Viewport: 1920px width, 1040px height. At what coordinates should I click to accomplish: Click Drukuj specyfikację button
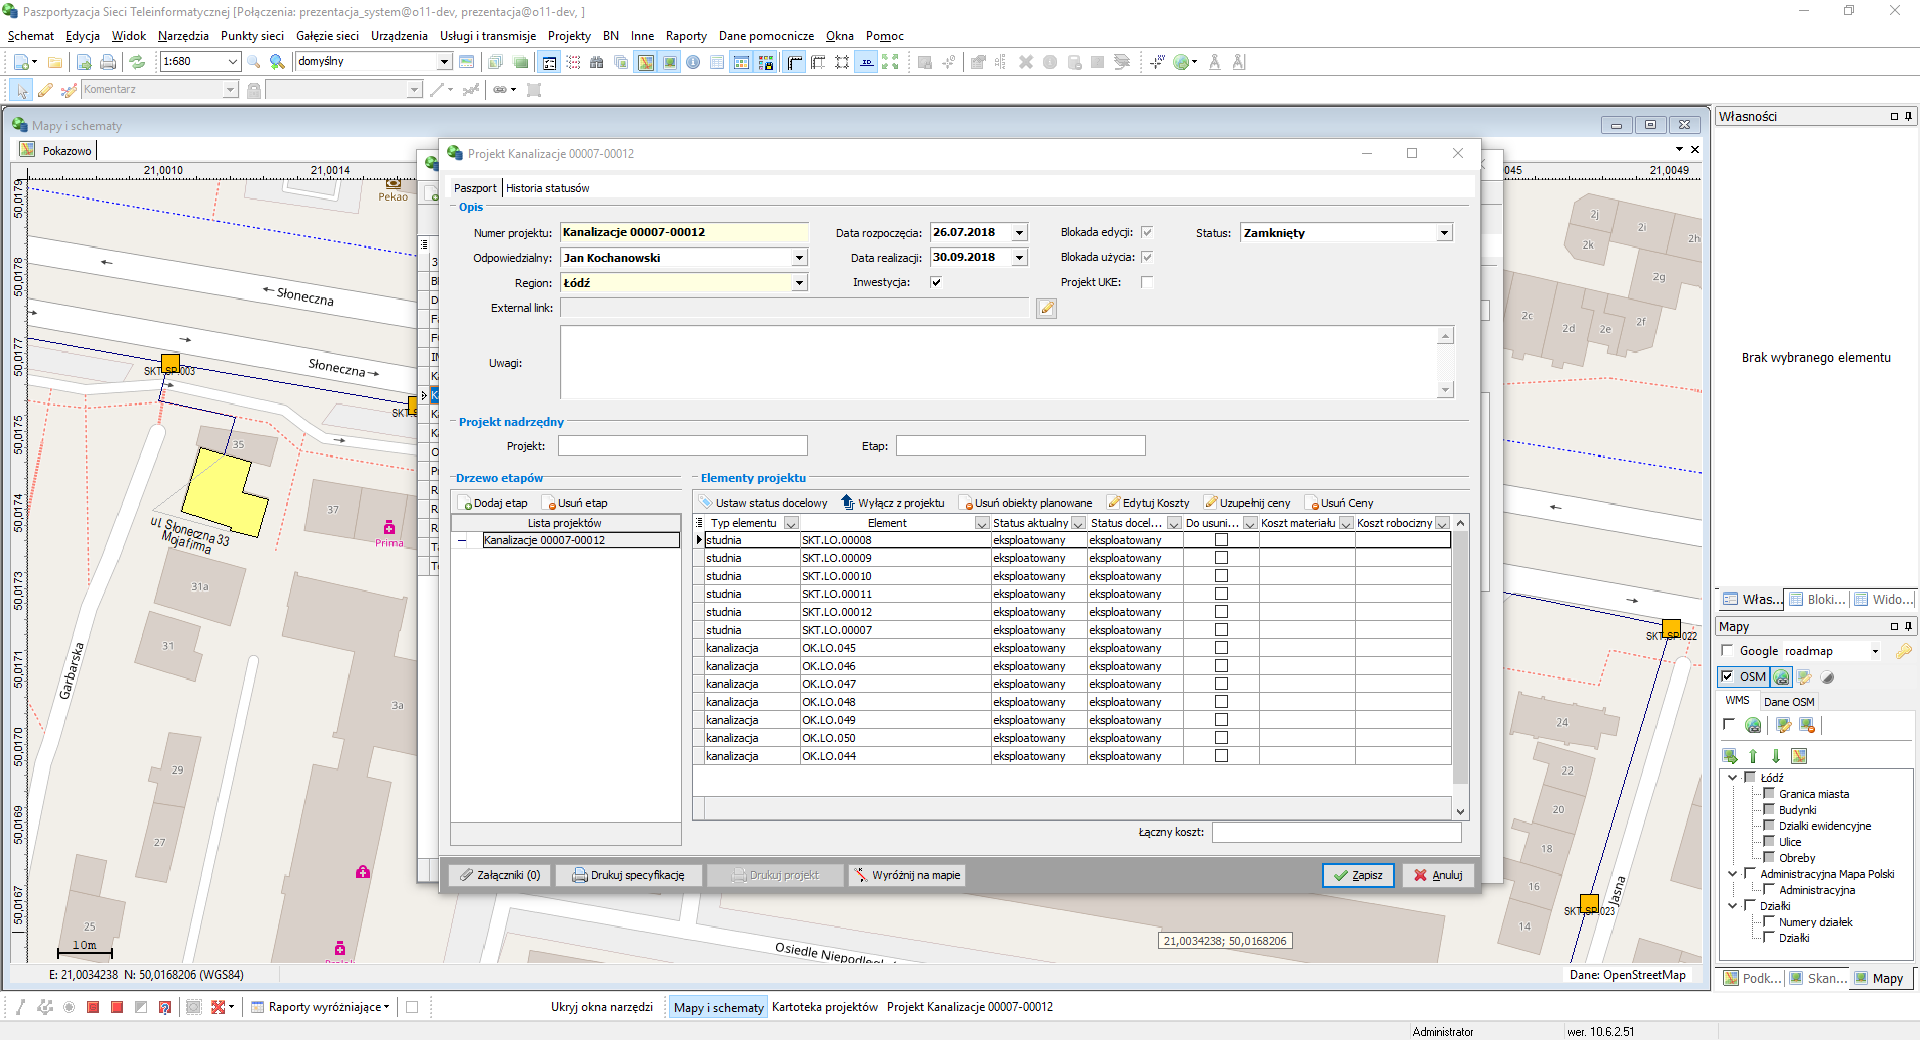[x=628, y=875]
